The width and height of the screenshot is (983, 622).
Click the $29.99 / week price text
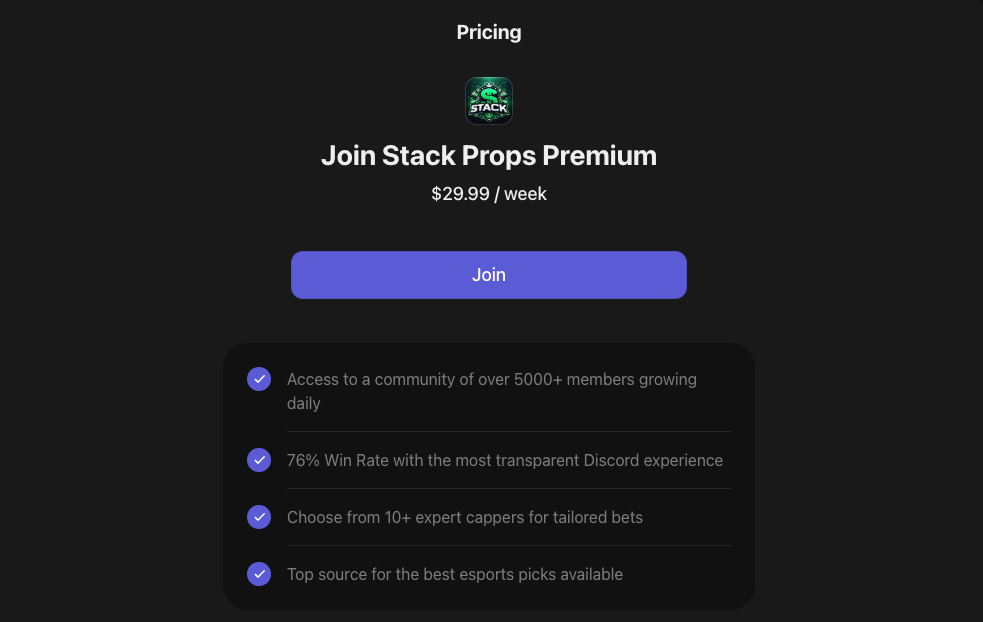coord(489,193)
